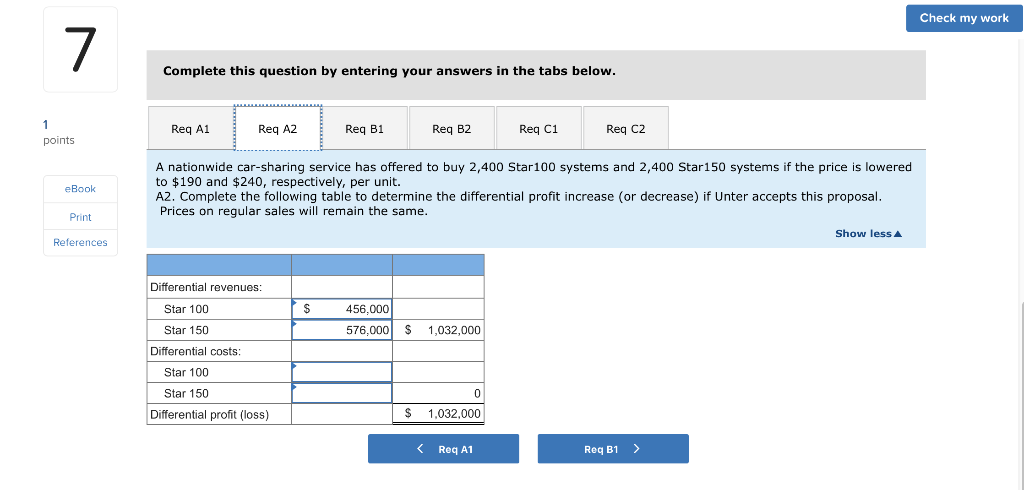Select Star 150 differential costs input
This screenshot has width=1024, height=490.
tap(342, 393)
